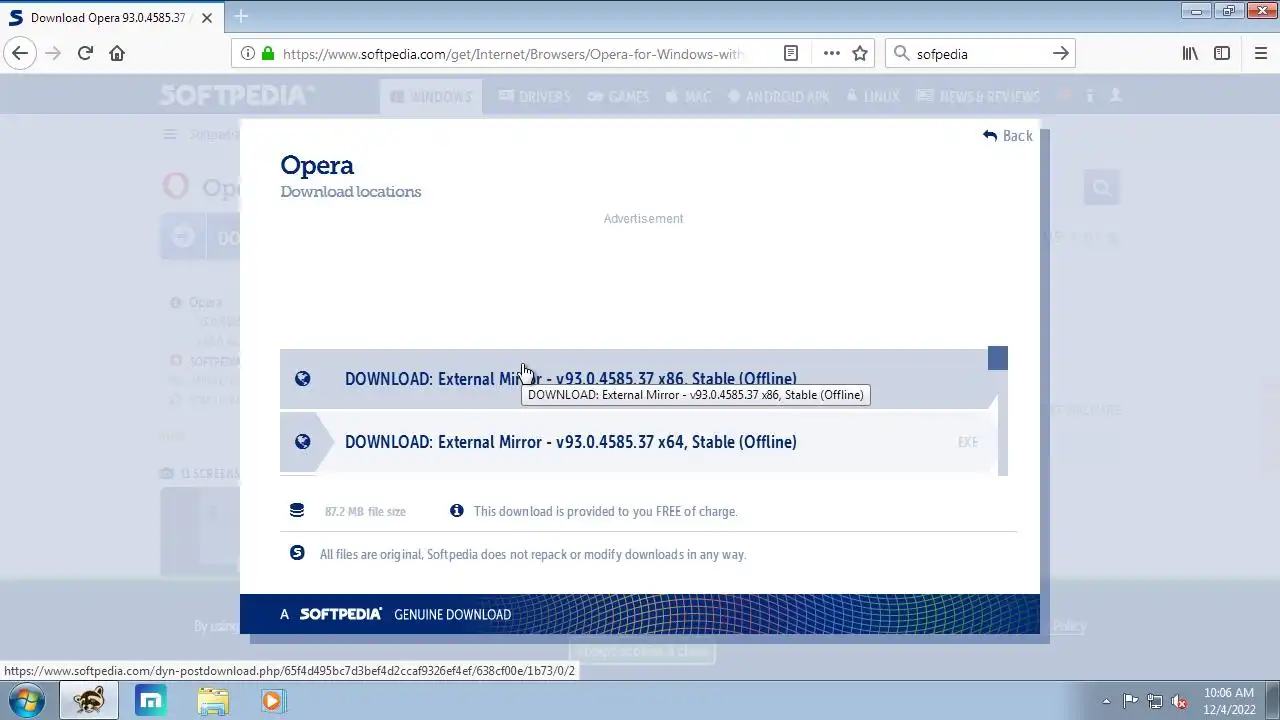
Task: Open the GAMES section in Softpedia navigation
Action: (618, 97)
